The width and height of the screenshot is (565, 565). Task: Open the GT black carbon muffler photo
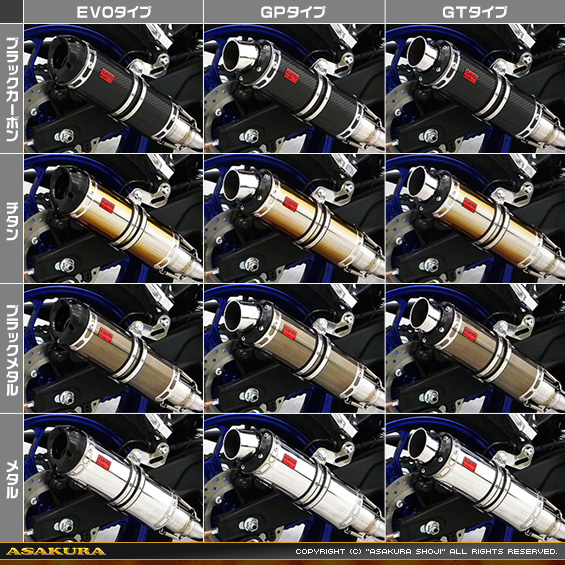click(x=475, y=88)
